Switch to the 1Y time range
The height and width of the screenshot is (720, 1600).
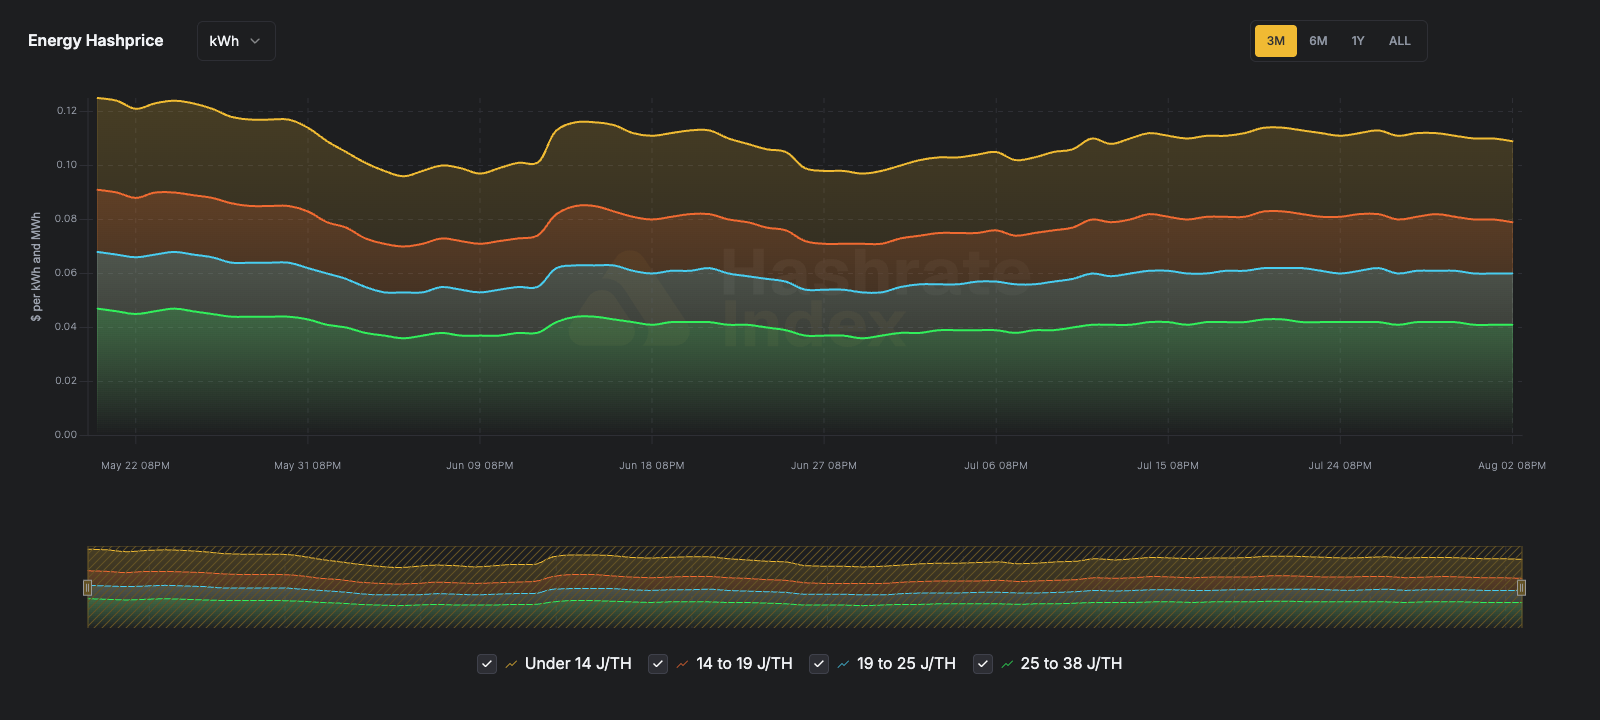coord(1358,41)
